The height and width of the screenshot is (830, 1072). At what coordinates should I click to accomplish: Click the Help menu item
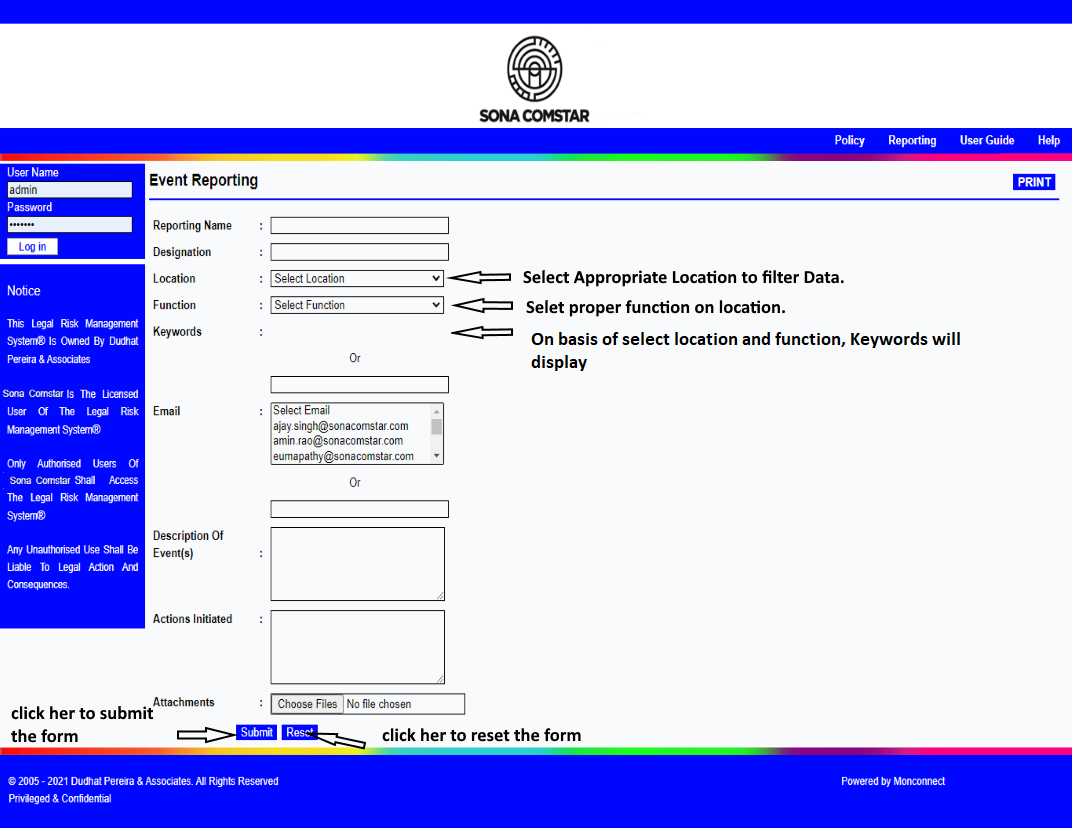(1048, 141)
